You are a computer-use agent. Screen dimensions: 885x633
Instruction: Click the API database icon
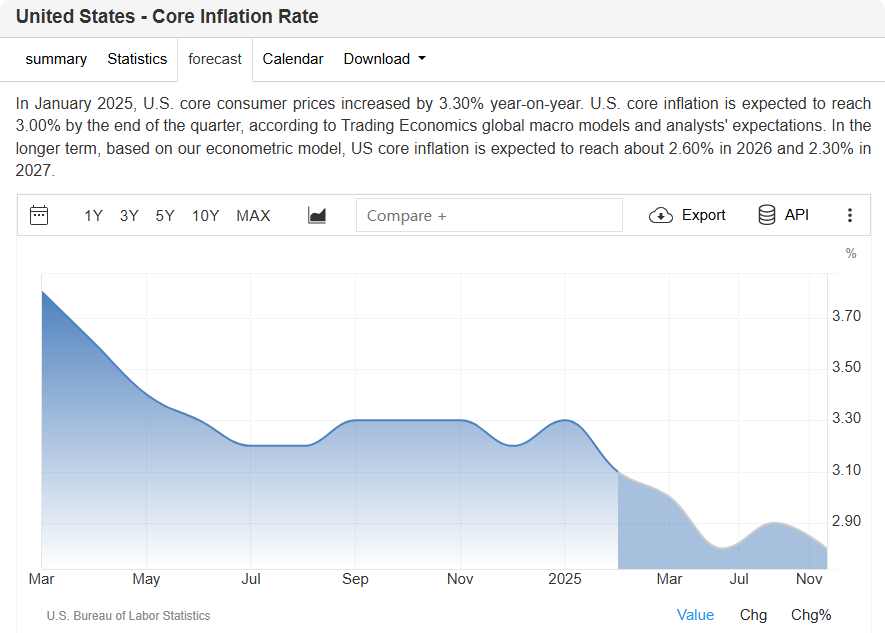pyautogui.click(x=767, y=215)
